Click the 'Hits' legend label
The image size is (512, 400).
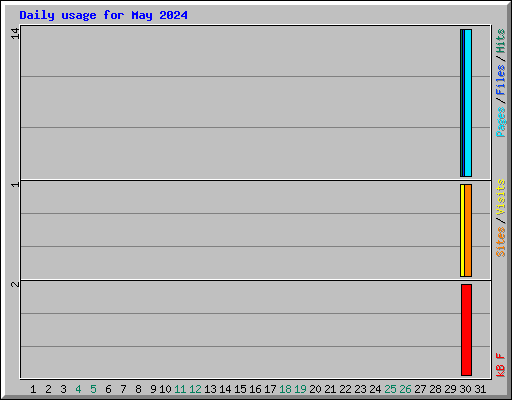click(x=500, y=41)
